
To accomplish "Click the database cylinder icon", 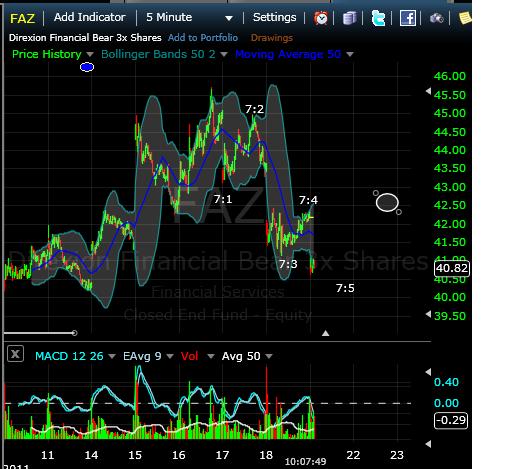I will 349,18.
